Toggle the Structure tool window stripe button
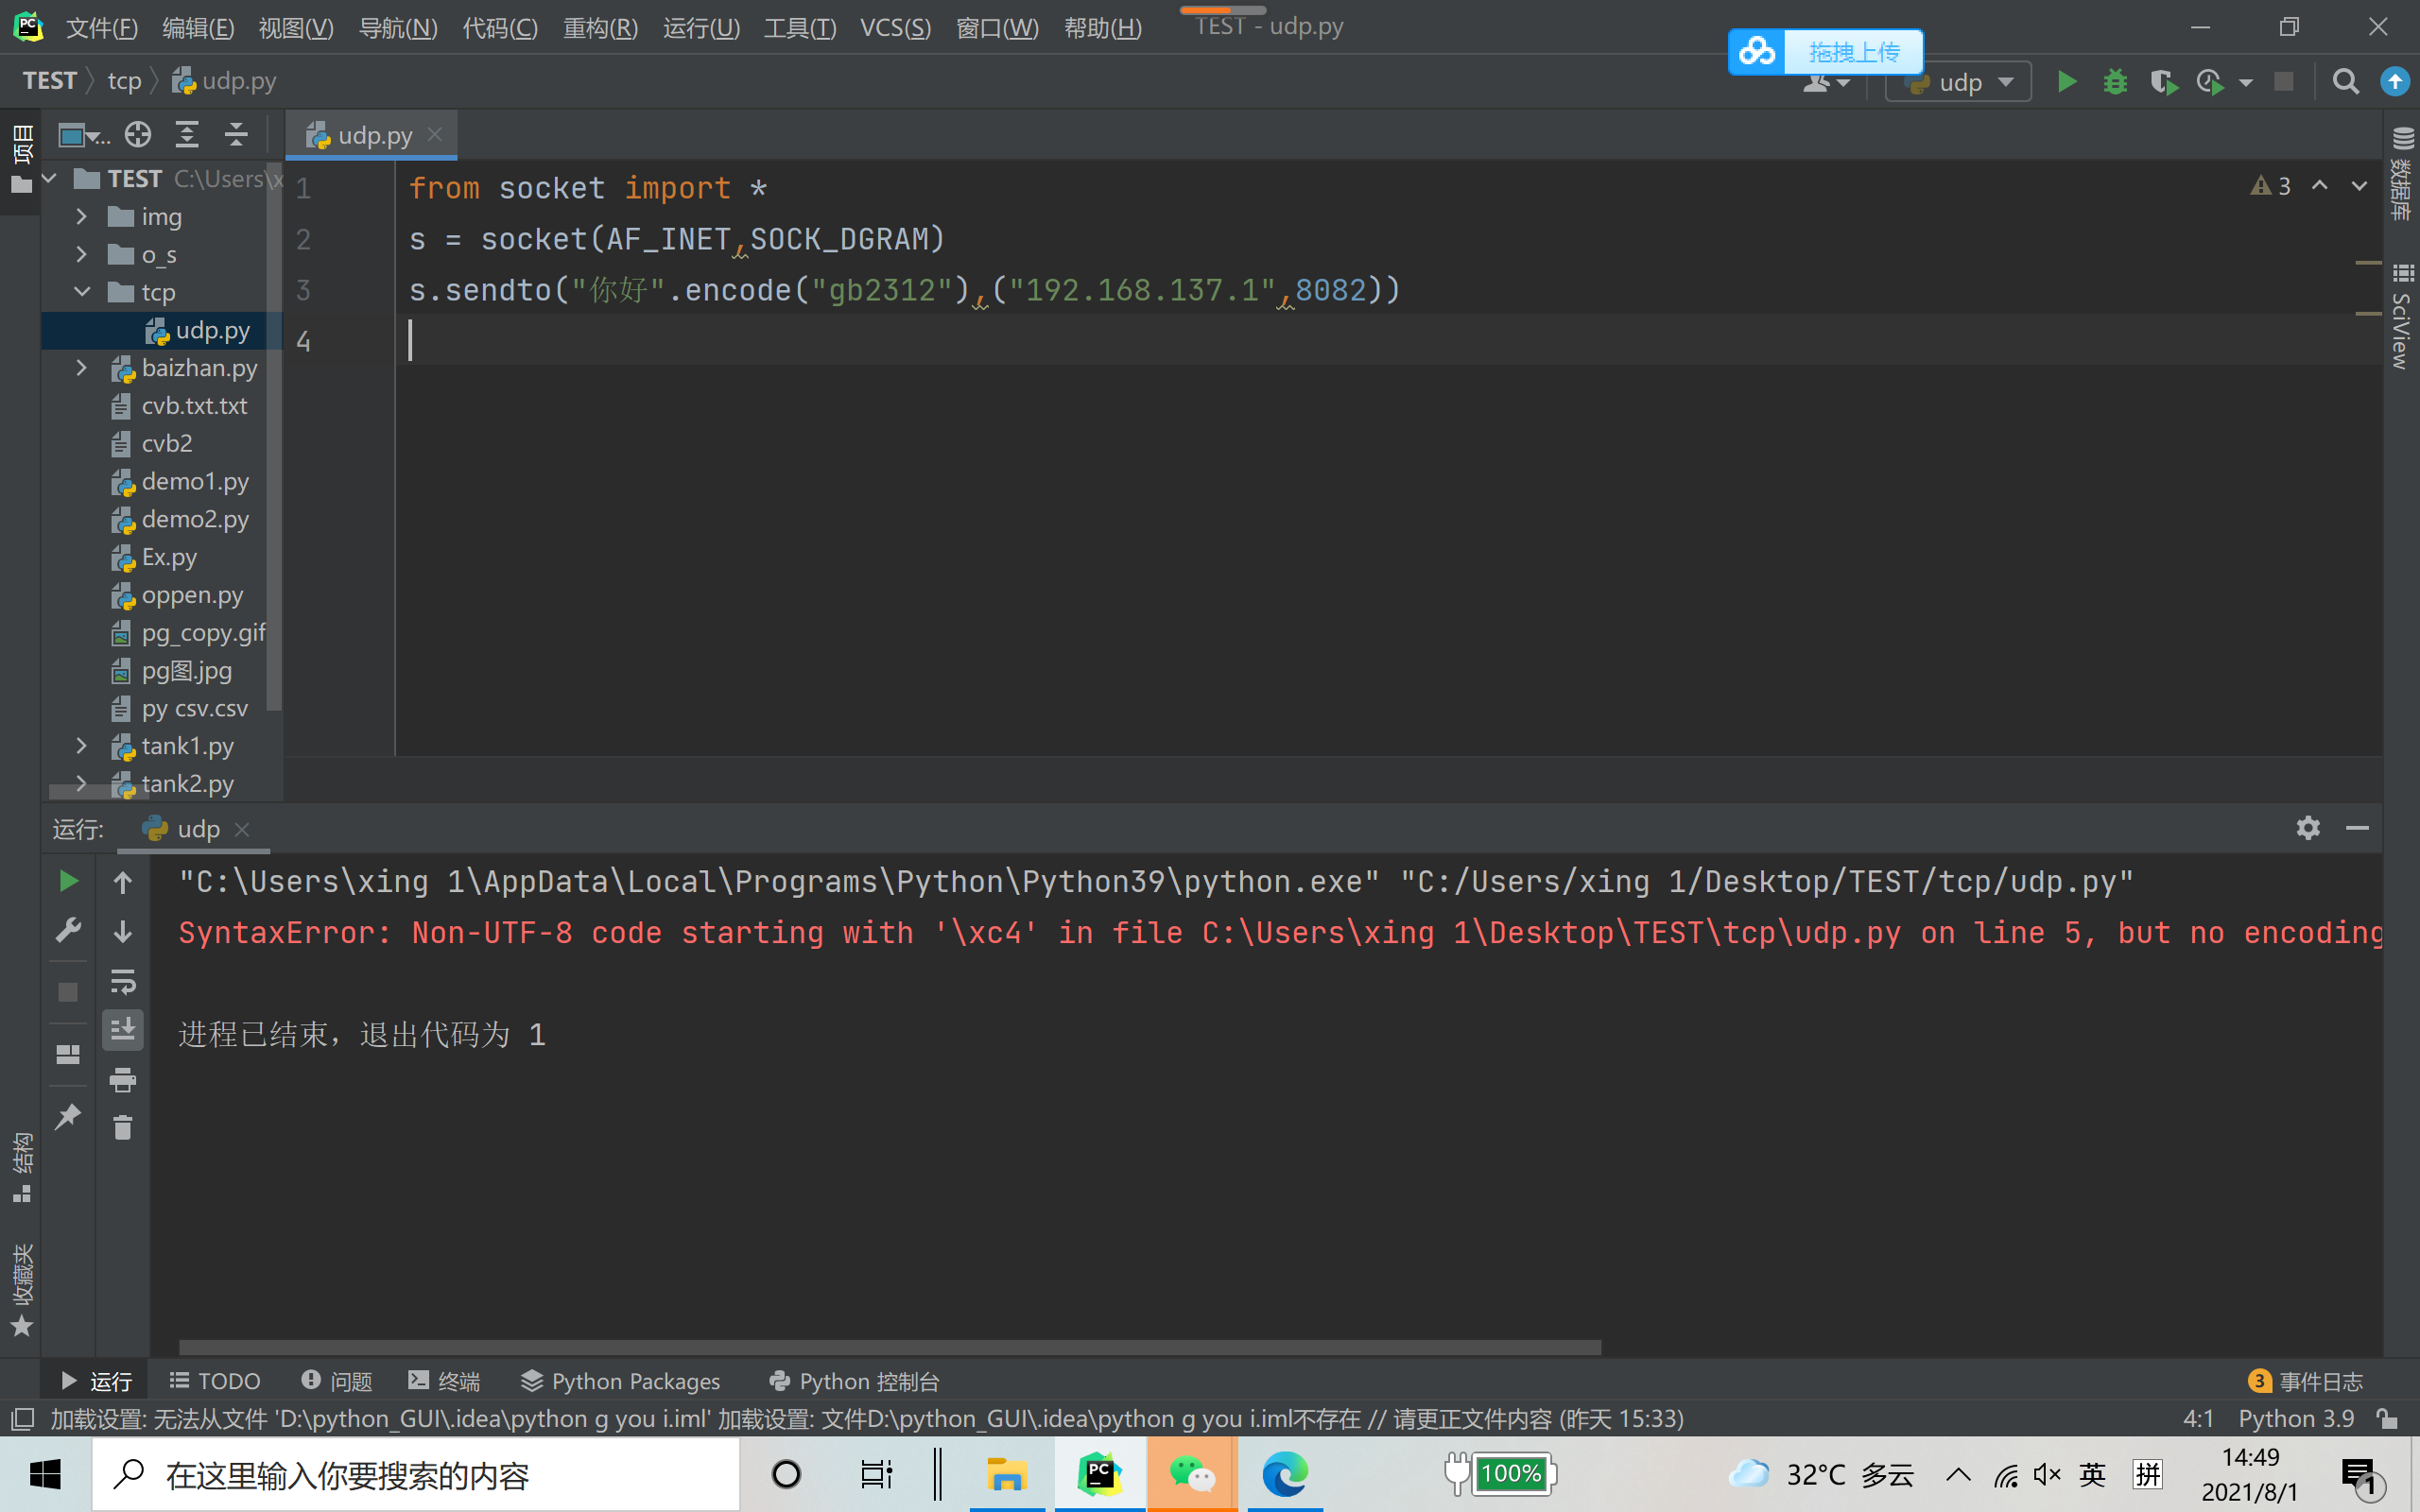This screenshot has width=2420, height=1512. point(21,1166)
